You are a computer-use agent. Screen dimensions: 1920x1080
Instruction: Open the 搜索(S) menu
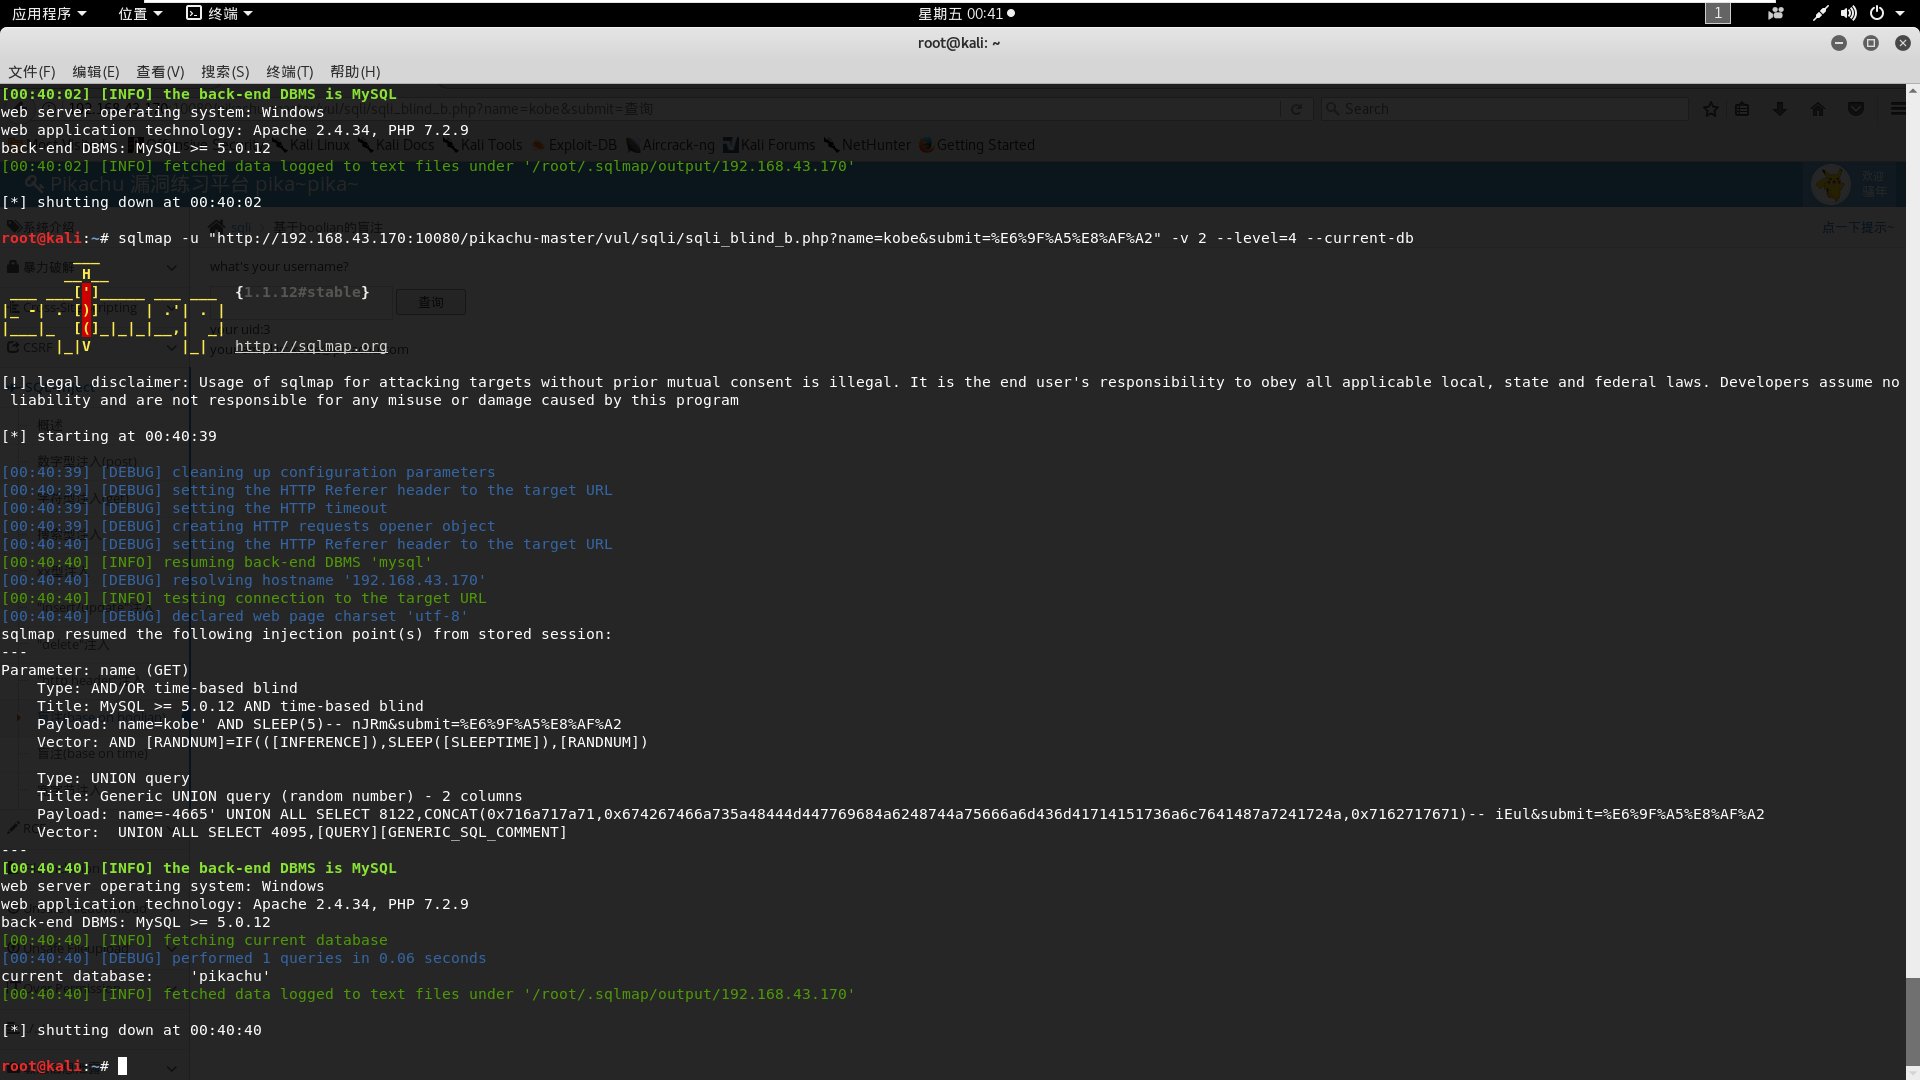pos(225,72)
